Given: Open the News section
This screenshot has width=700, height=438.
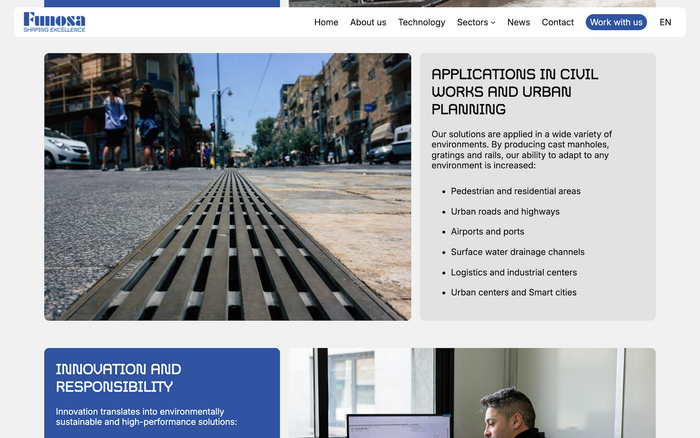Looking at the screenshot, I should click(x=518, y=22).
